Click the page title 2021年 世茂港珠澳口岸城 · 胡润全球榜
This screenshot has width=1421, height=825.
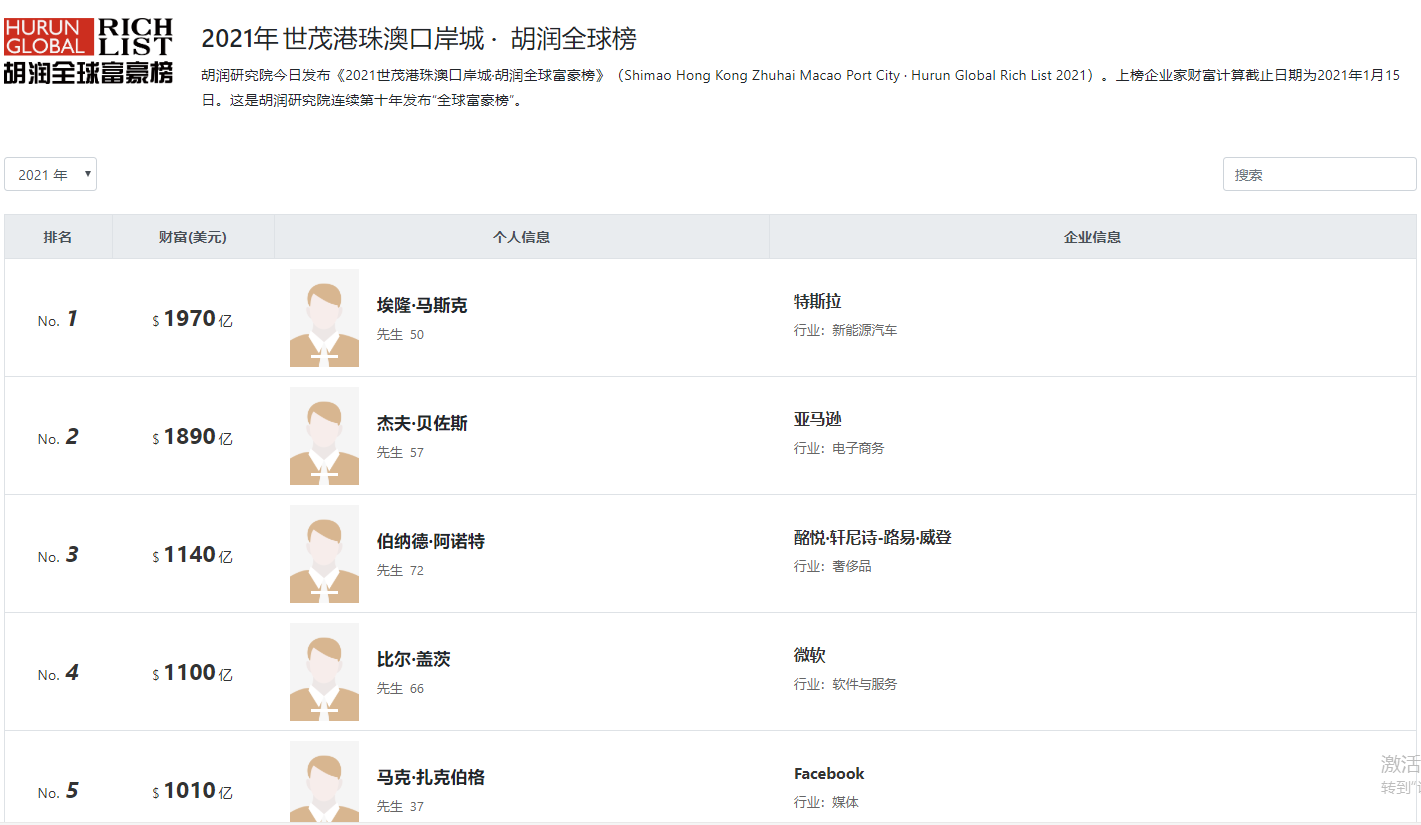[419, 39]
